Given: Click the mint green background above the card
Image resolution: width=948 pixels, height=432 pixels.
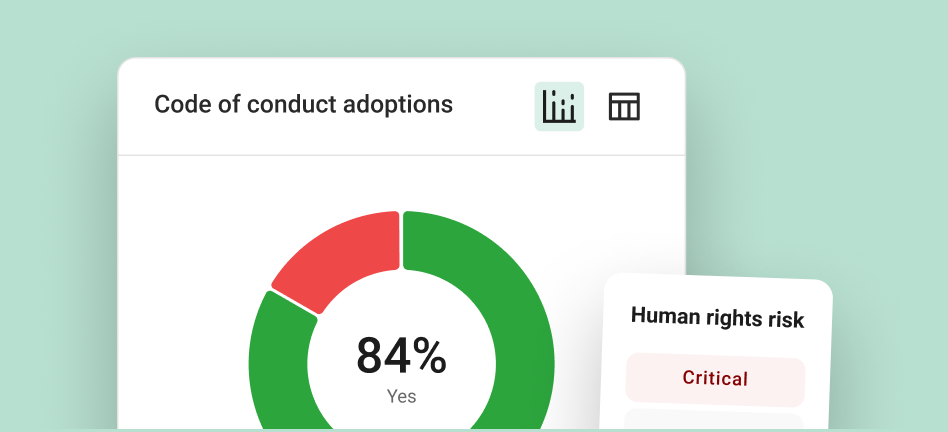Looking at the screenshot, I should pos(400,28).
